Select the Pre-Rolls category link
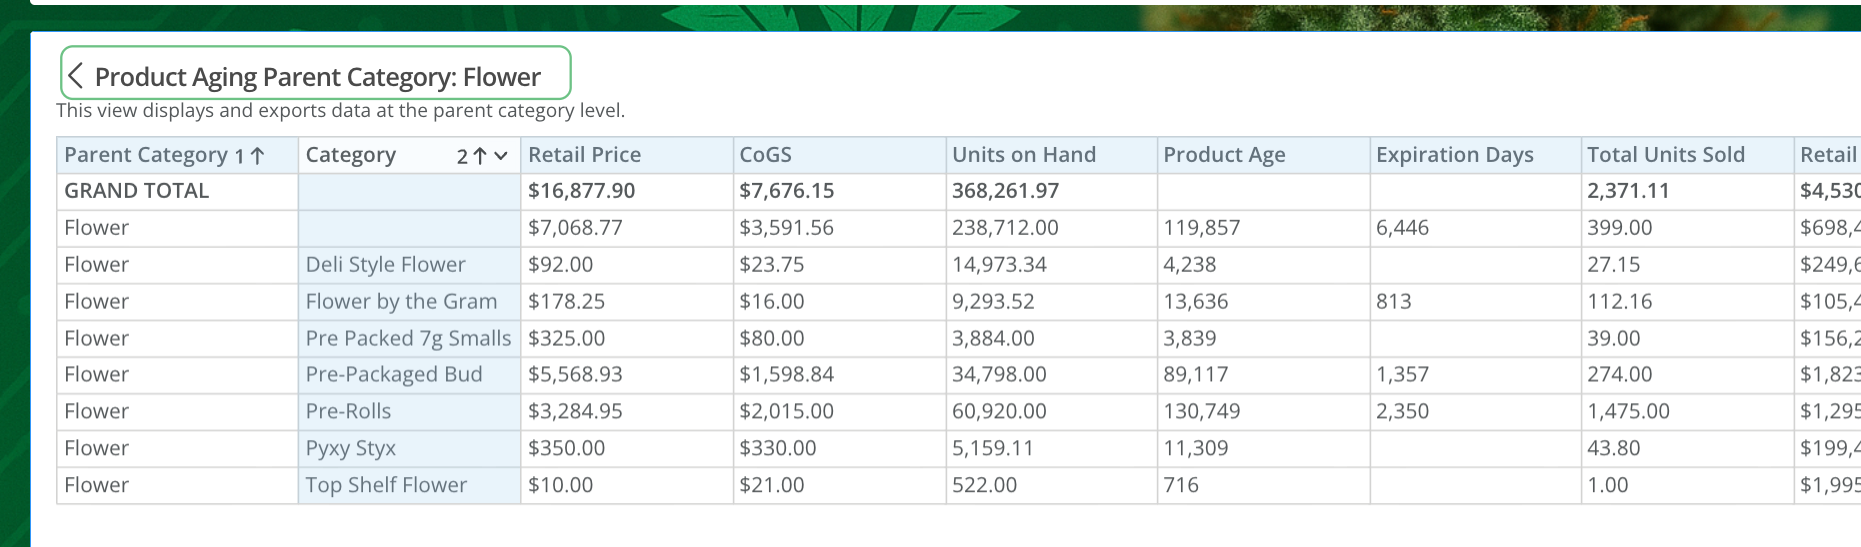This screenshot has width=1861, height=547. [x=348, y=412]
